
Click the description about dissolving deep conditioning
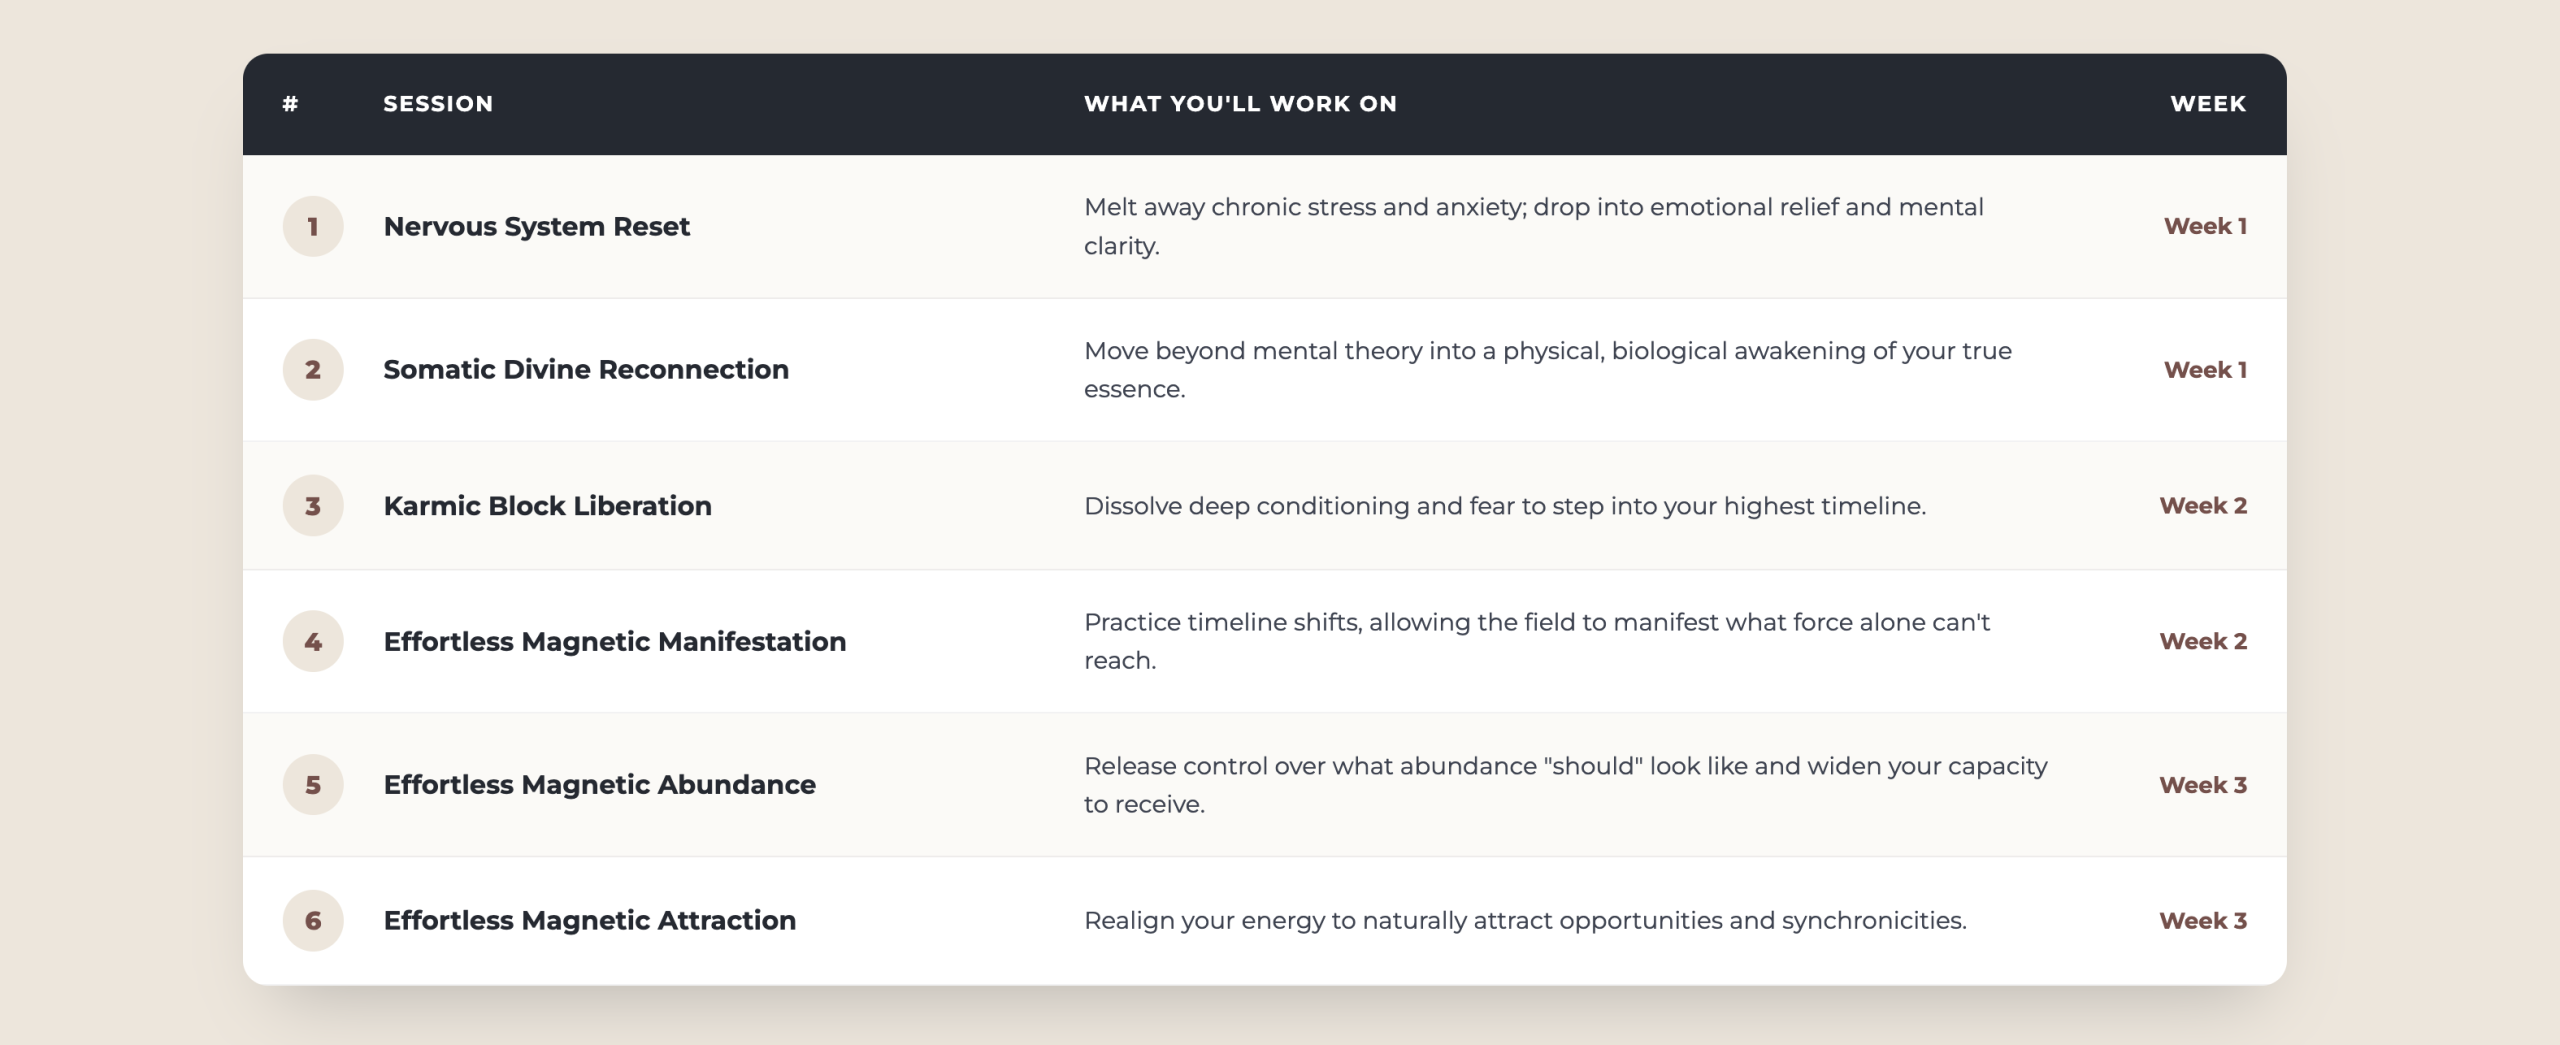tap(1505, 507)
